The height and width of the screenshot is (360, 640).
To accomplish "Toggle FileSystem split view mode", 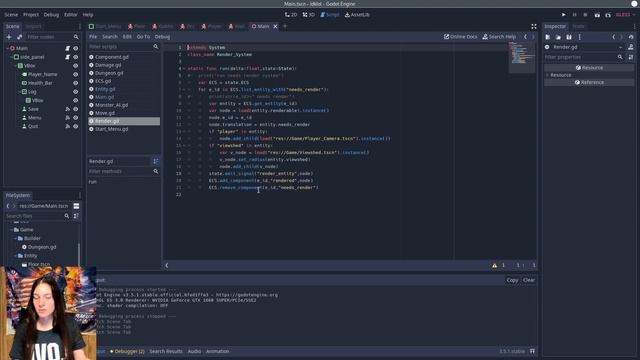I will pos(76,206).
